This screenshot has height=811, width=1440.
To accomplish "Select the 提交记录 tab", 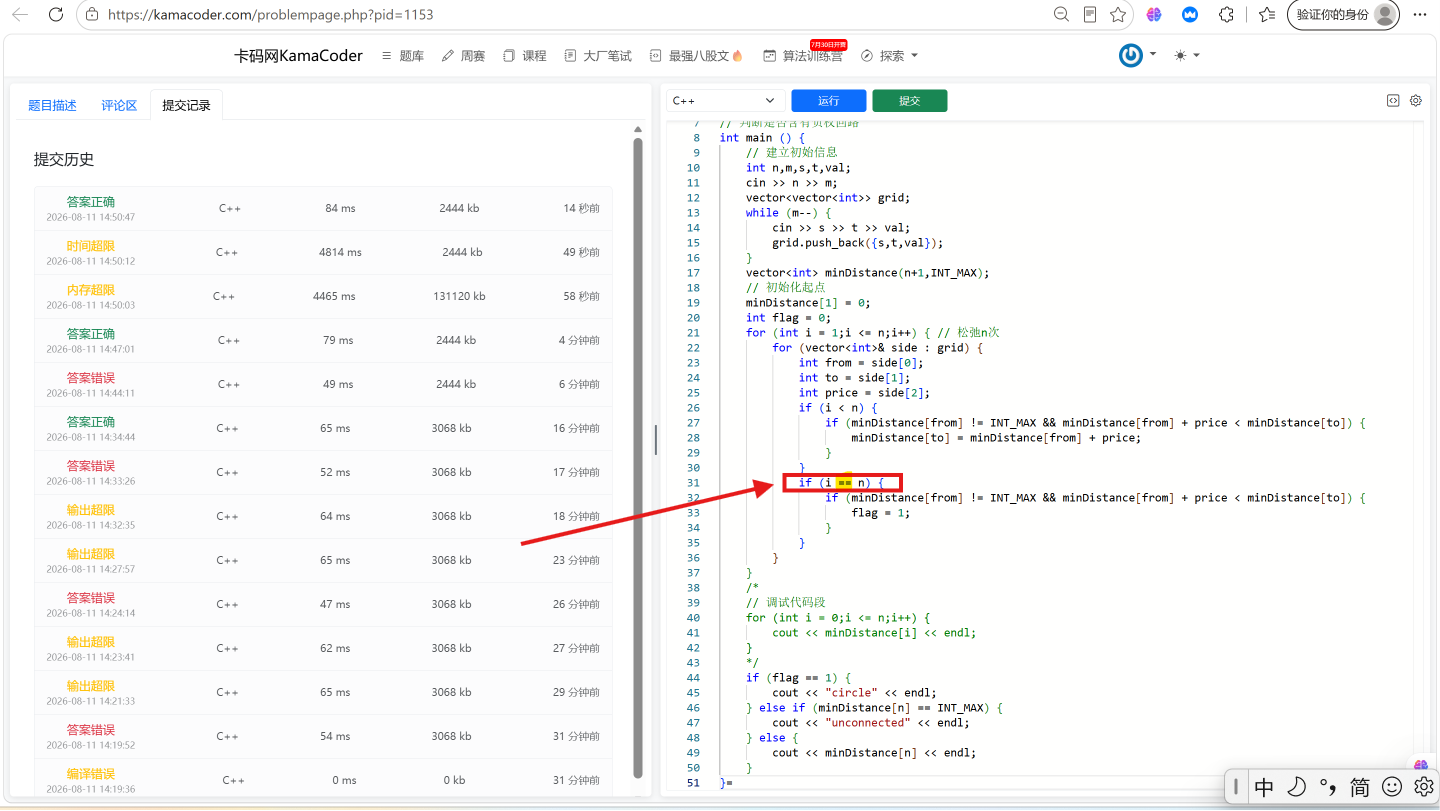I will 187,105.
